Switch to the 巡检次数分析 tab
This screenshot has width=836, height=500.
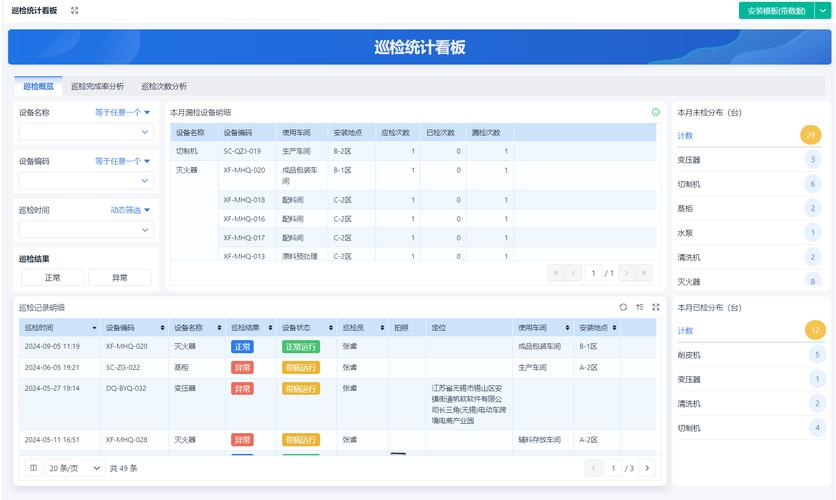tap(164, 86)
